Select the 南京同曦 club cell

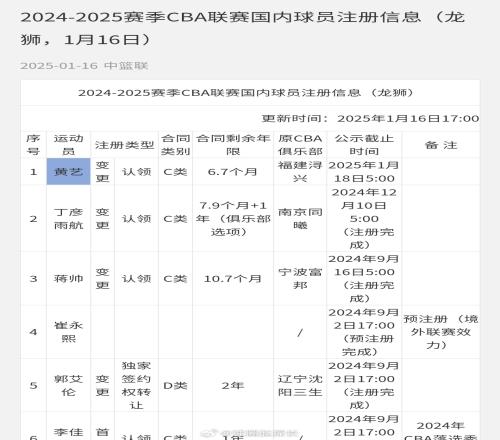point(300,218)
